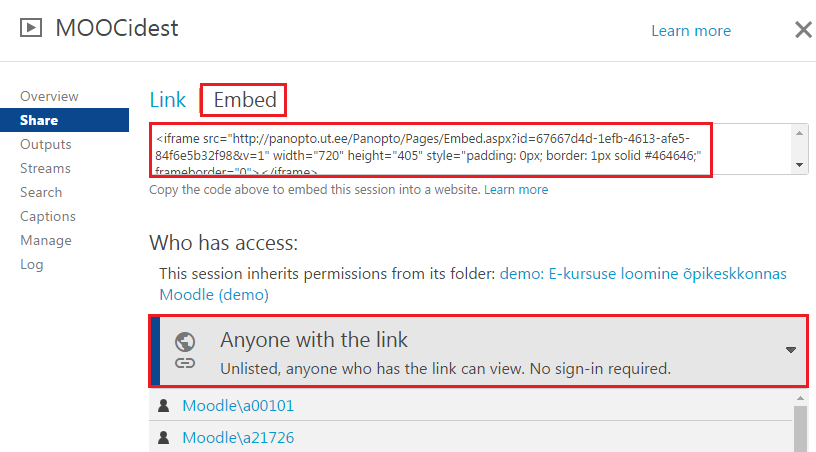Open the Manage section
The width and height of the screenshot is (816, 452).
46,240
